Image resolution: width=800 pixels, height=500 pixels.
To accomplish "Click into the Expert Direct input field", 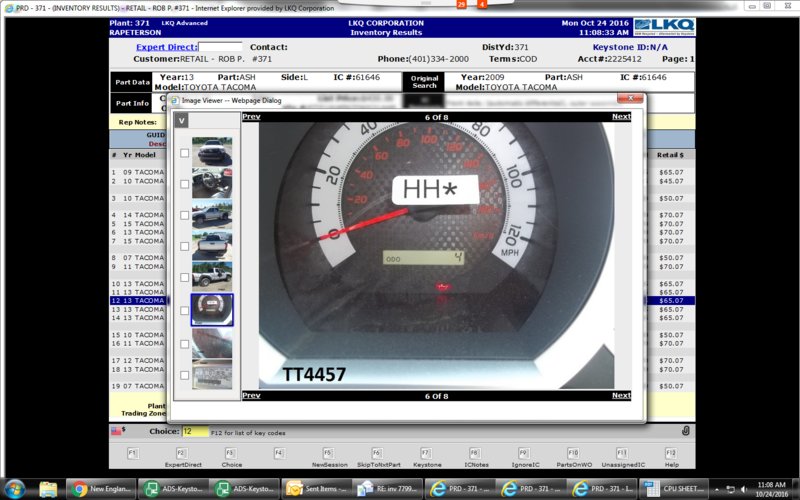I will click(220, 47).
